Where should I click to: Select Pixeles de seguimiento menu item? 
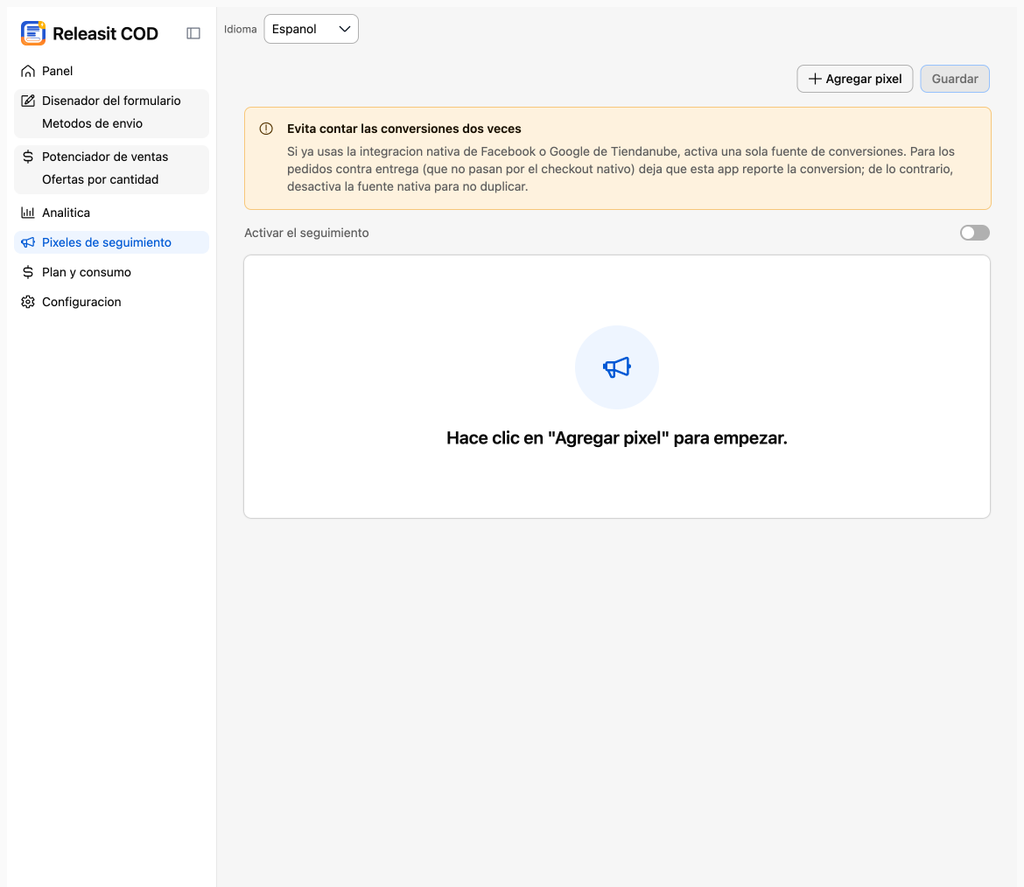point(111,242)
